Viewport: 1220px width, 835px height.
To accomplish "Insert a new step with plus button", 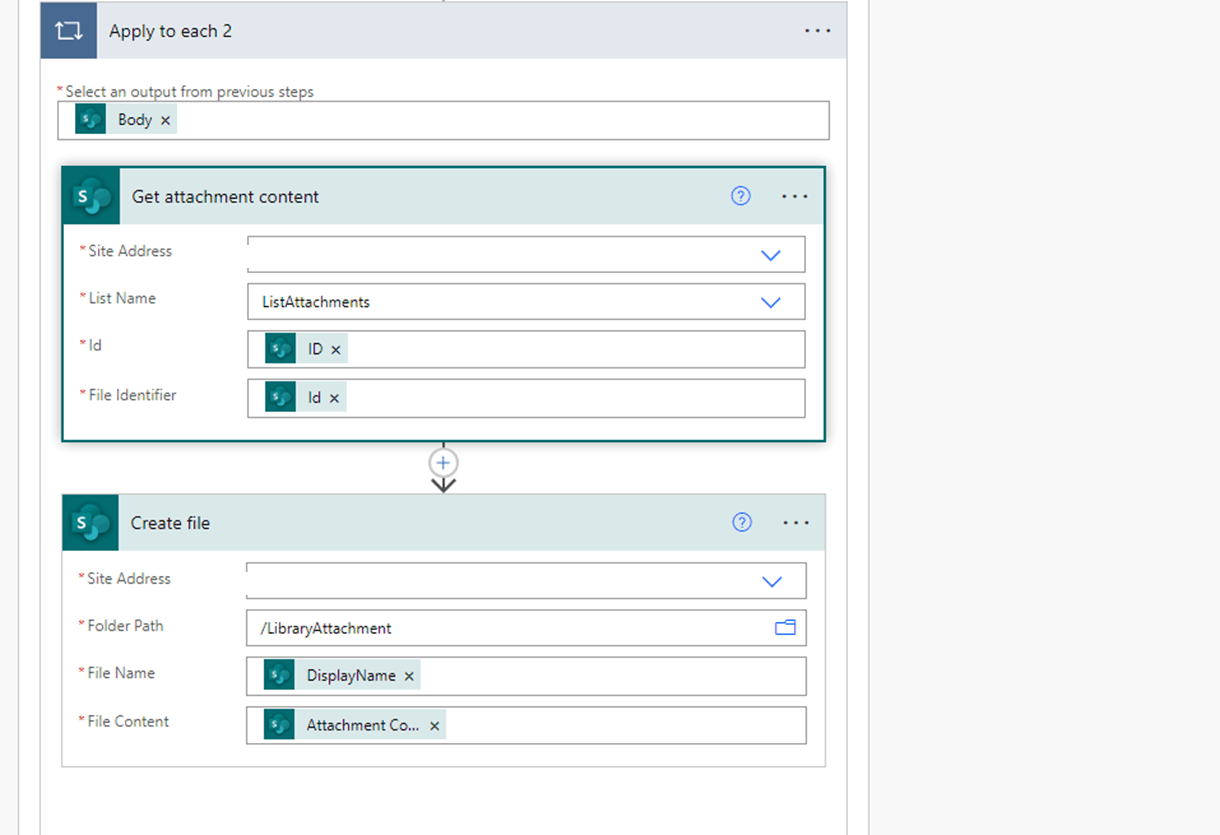I will click(443, 462).
